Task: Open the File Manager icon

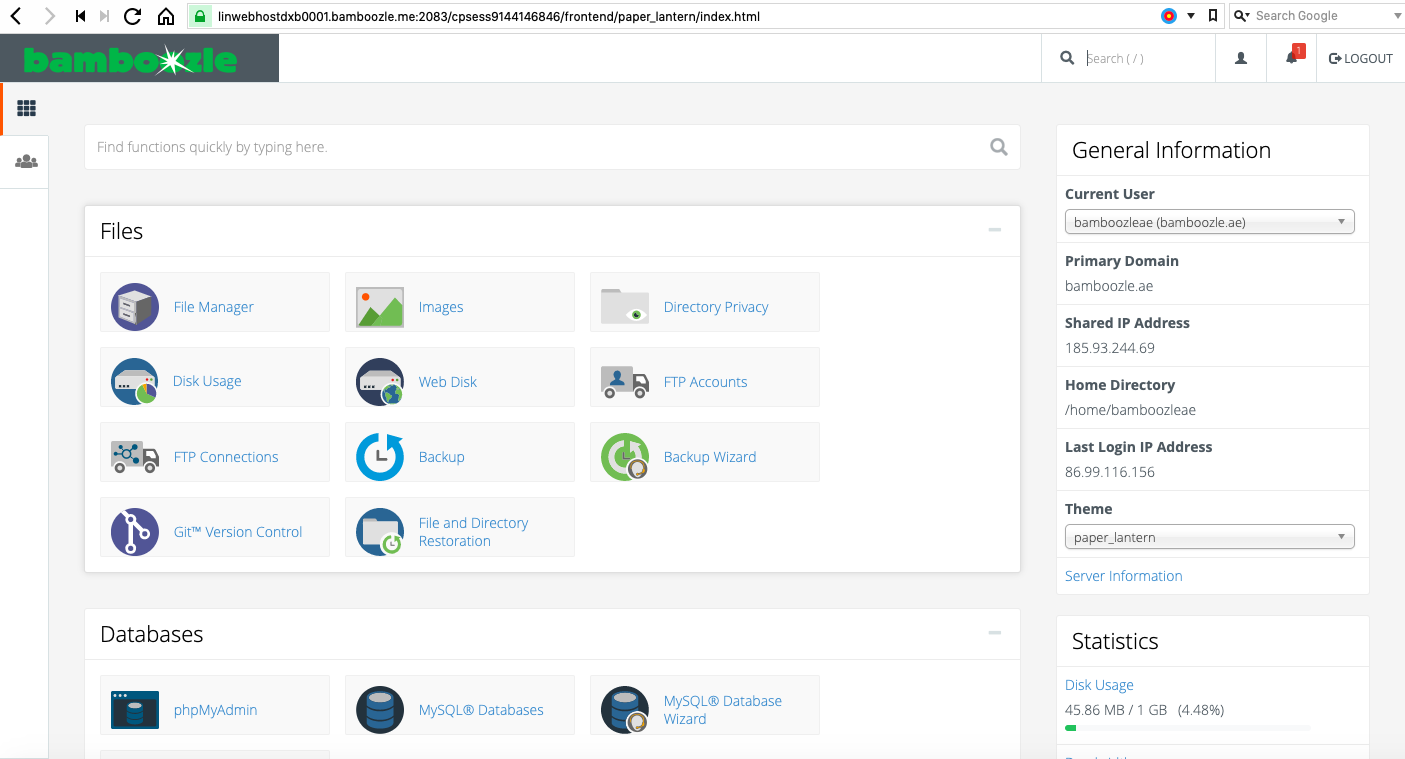Action: 134,307
